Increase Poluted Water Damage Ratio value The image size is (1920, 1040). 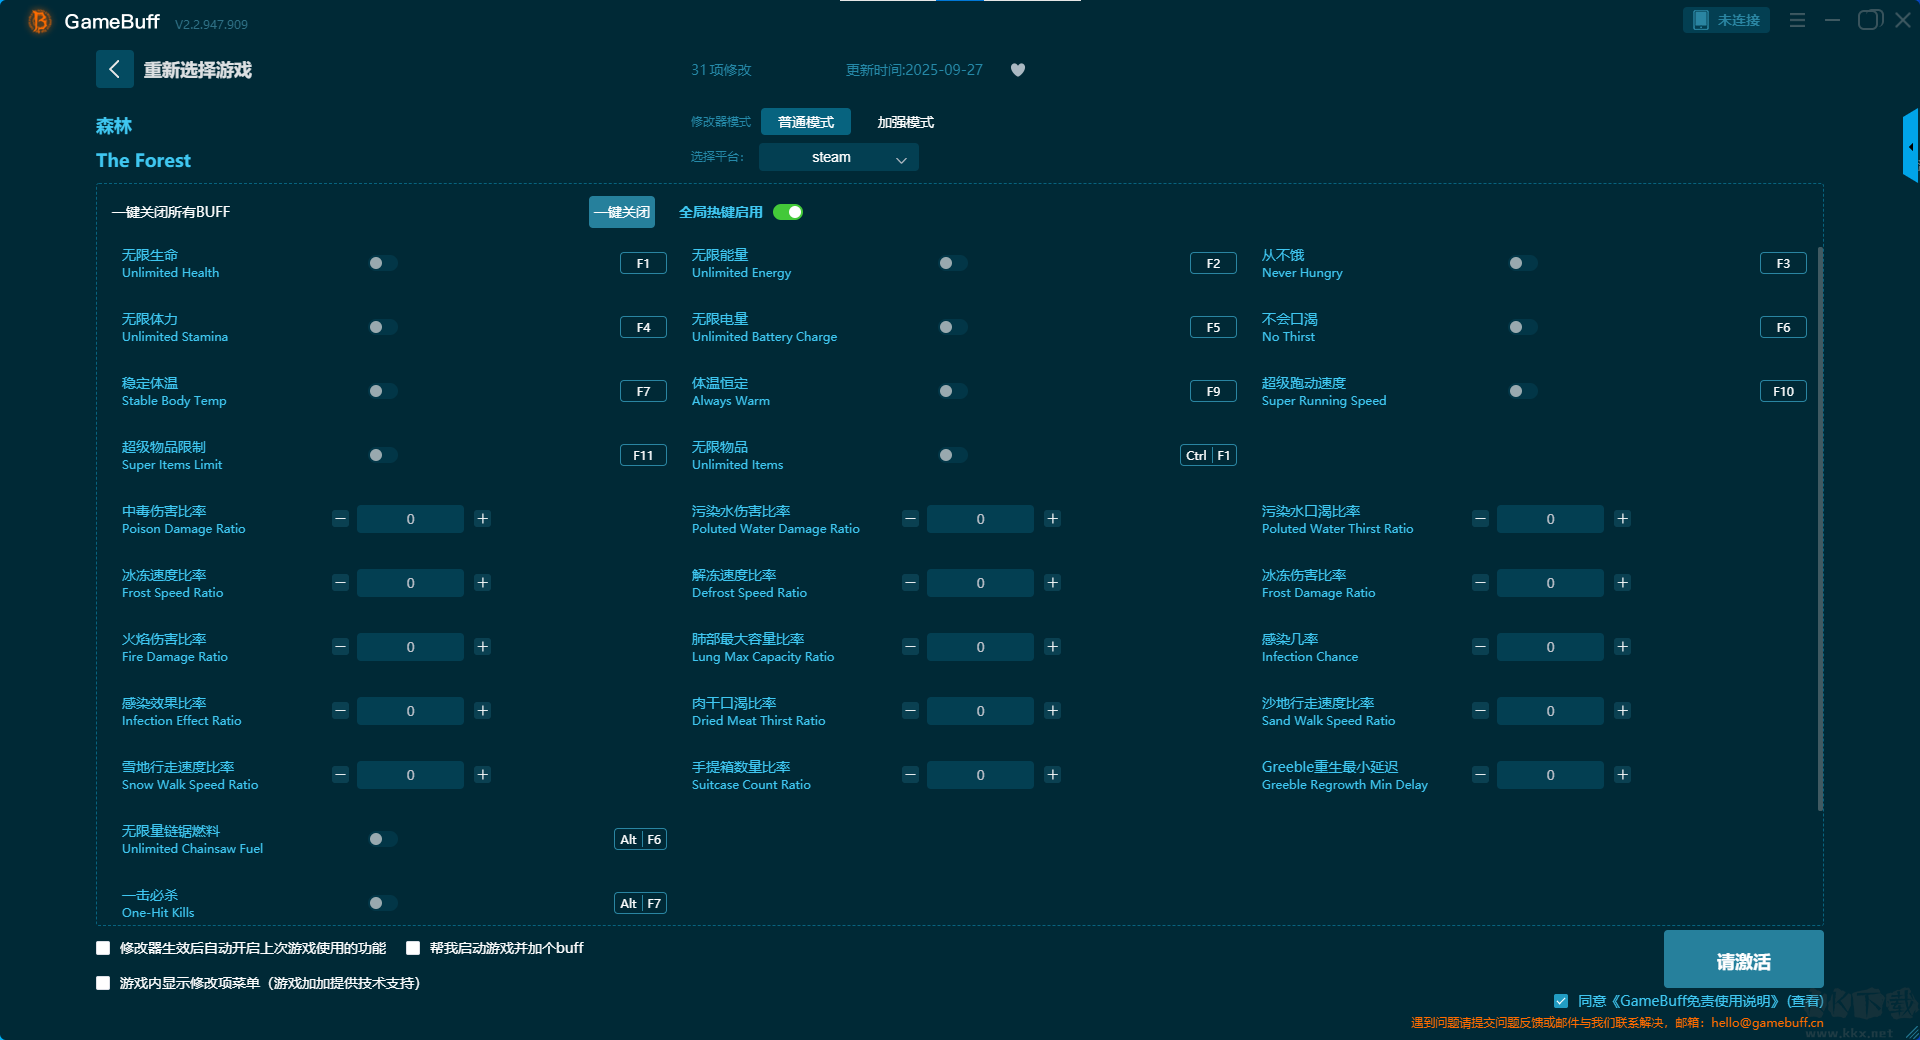tap(1052, 519)
